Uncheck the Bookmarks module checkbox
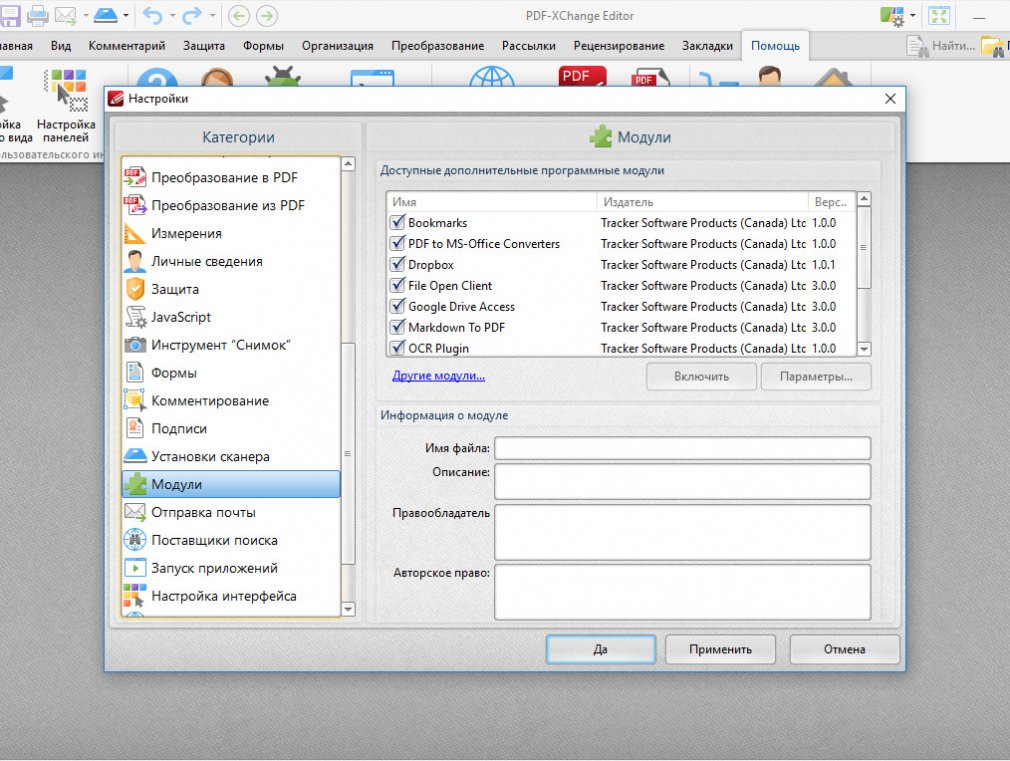Screen dimensions: 1010x761 (397, 222)
